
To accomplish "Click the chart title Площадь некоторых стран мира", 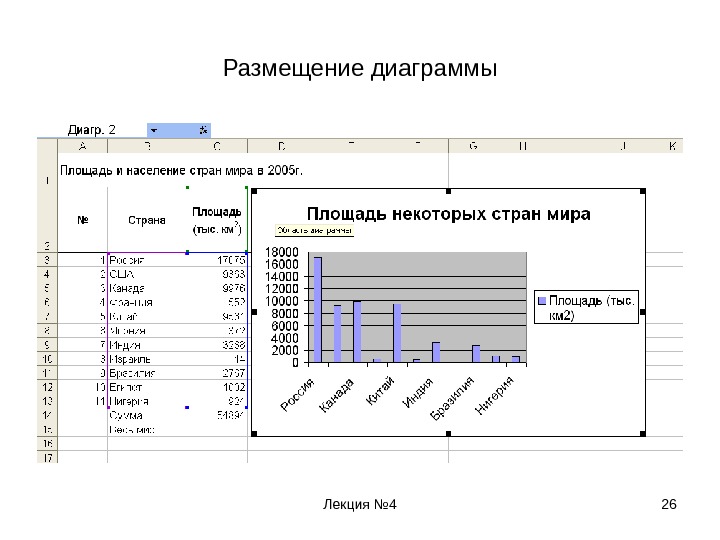I will (x=449, y=214).
